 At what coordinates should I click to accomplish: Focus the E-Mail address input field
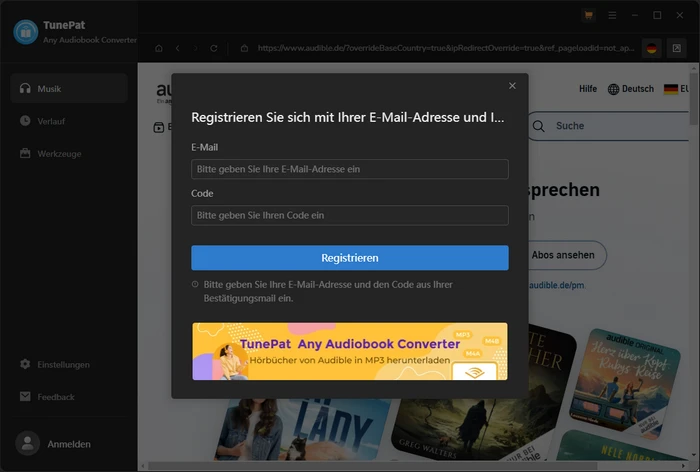pyautogui.click(x=350, y=169)
